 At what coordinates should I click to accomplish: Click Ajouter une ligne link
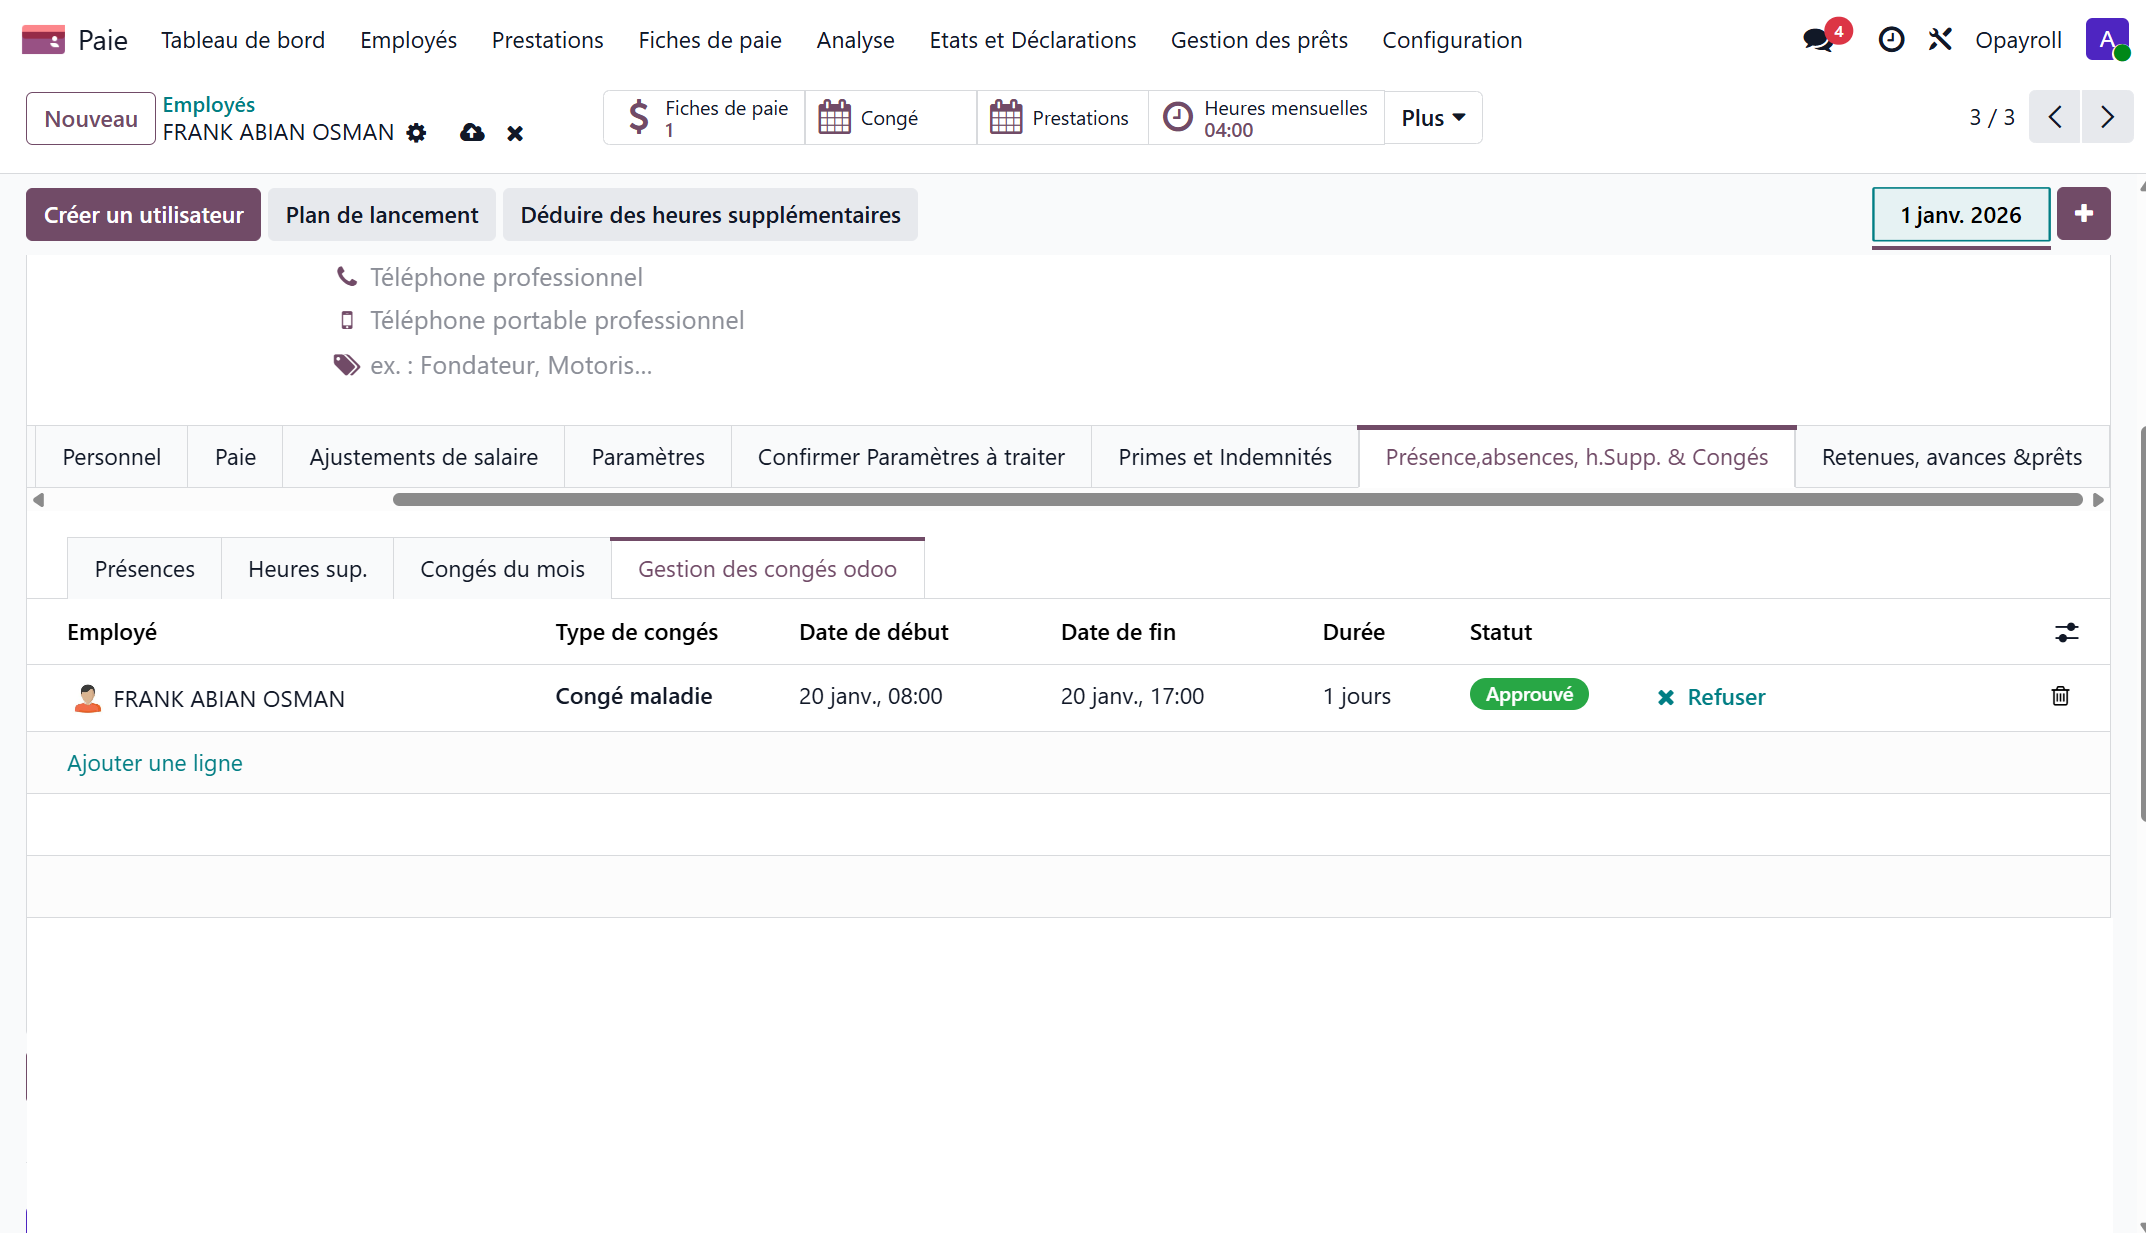pyautogui.click(x=154, y=763)
